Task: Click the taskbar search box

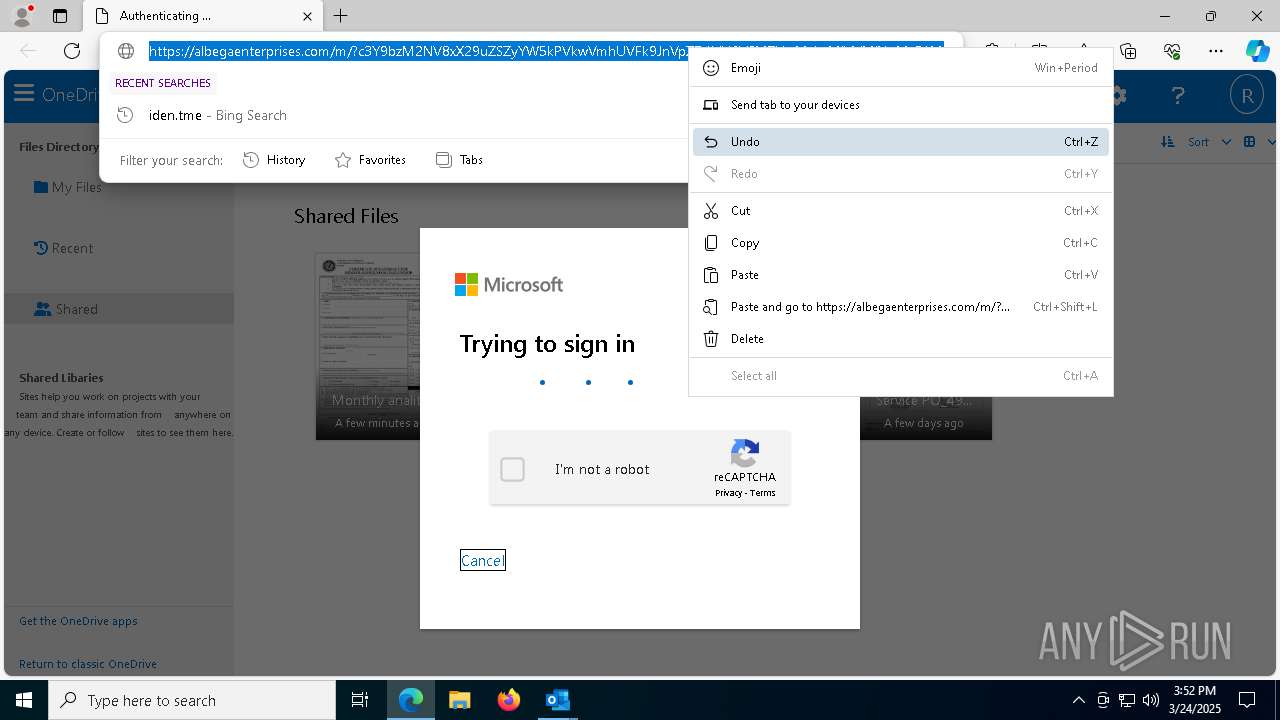Action: tap(192, 700)
